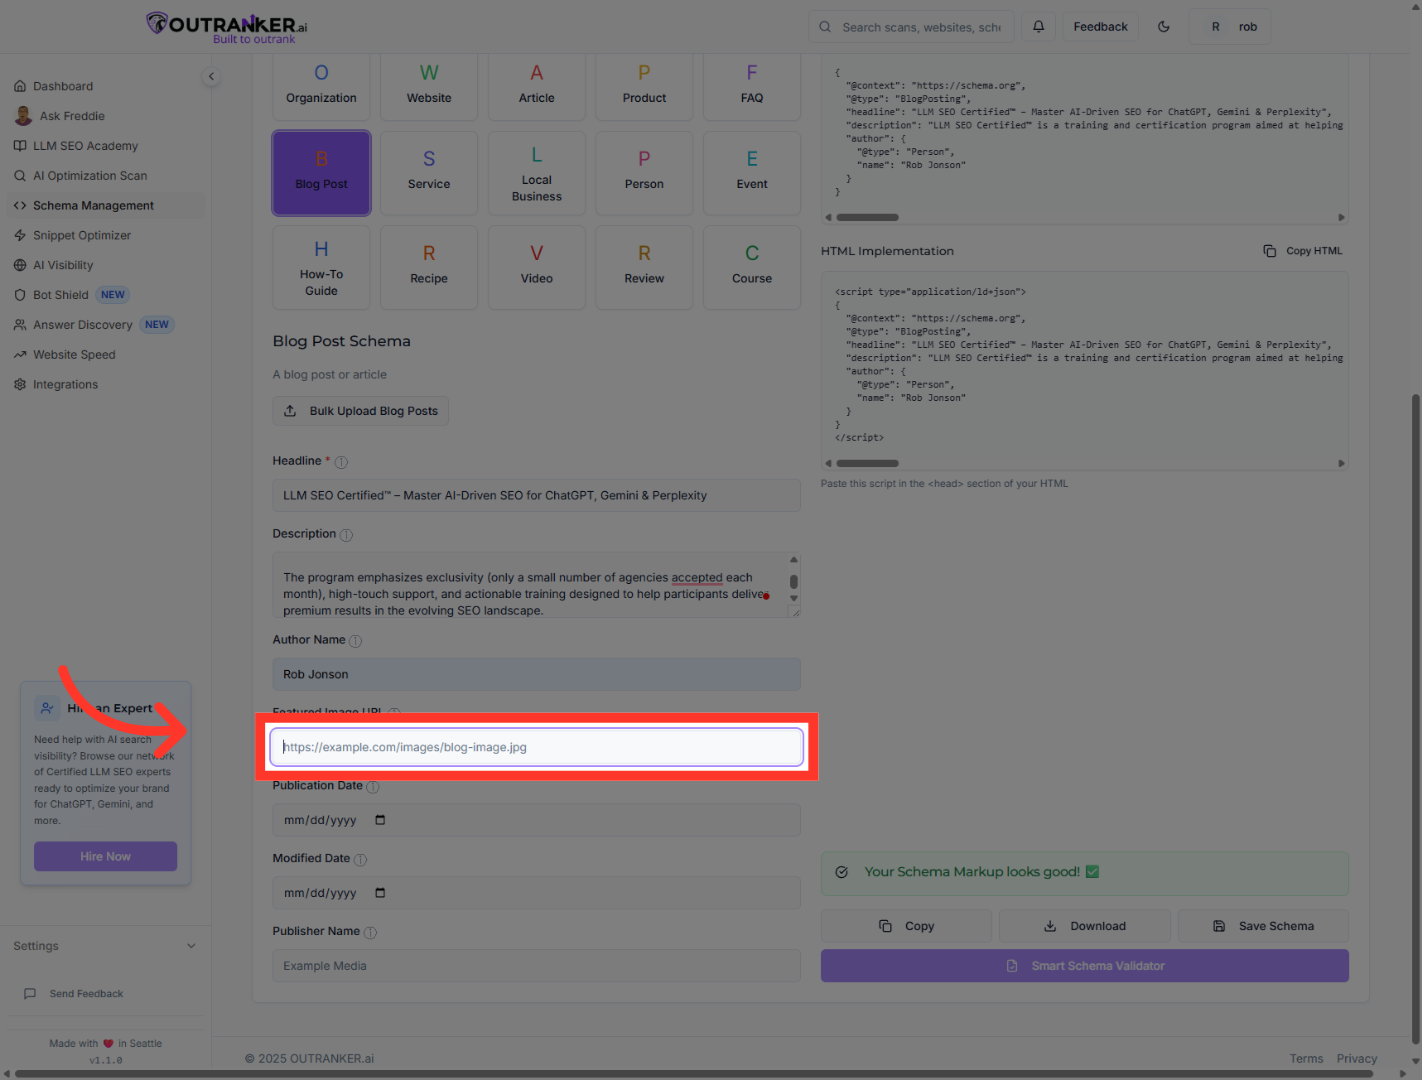Choose the Product schema type
The image size is (1422, 1080).
point(644,86)
